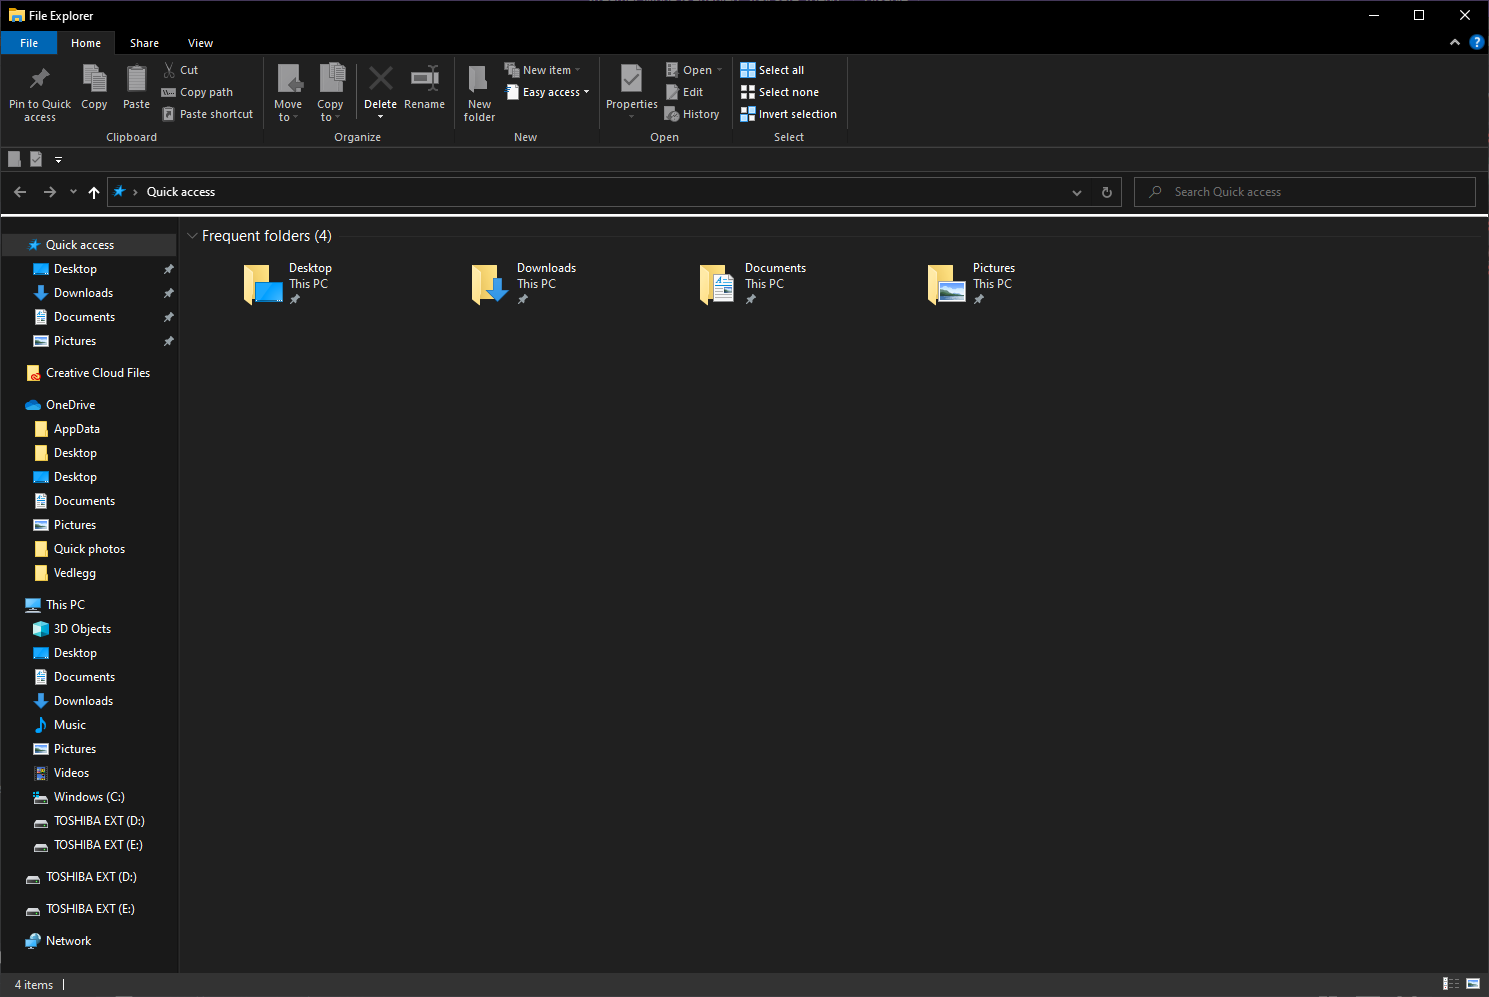The image size is (1489, 997).
Task: Click the Rename icon
Action: click(x=425, y=78)
